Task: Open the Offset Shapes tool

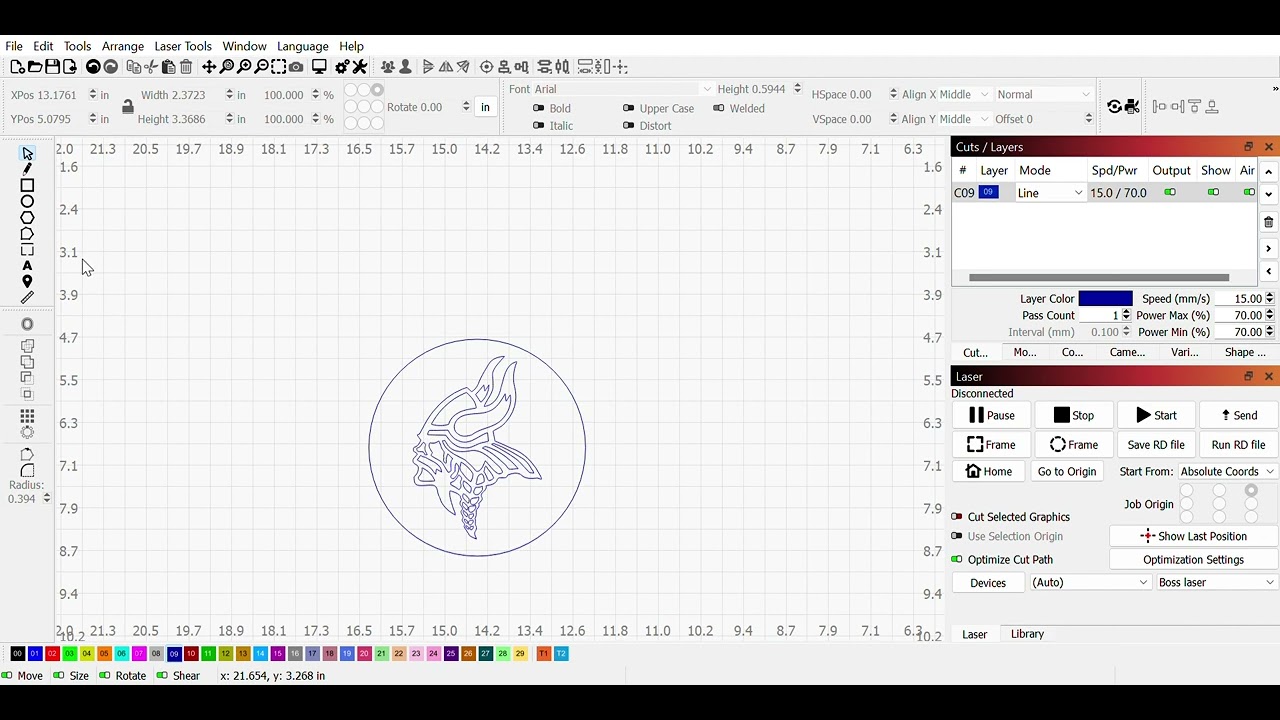Action: tap(27, 324)
